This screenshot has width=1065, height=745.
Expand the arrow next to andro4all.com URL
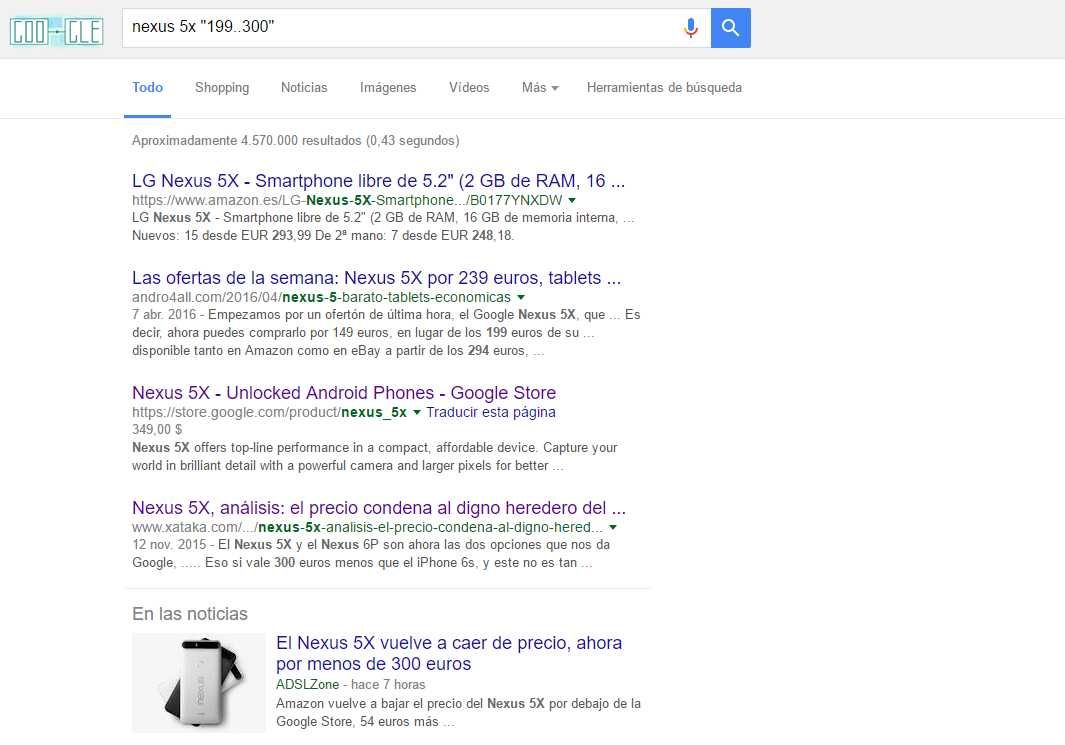(x=521, y=297)
